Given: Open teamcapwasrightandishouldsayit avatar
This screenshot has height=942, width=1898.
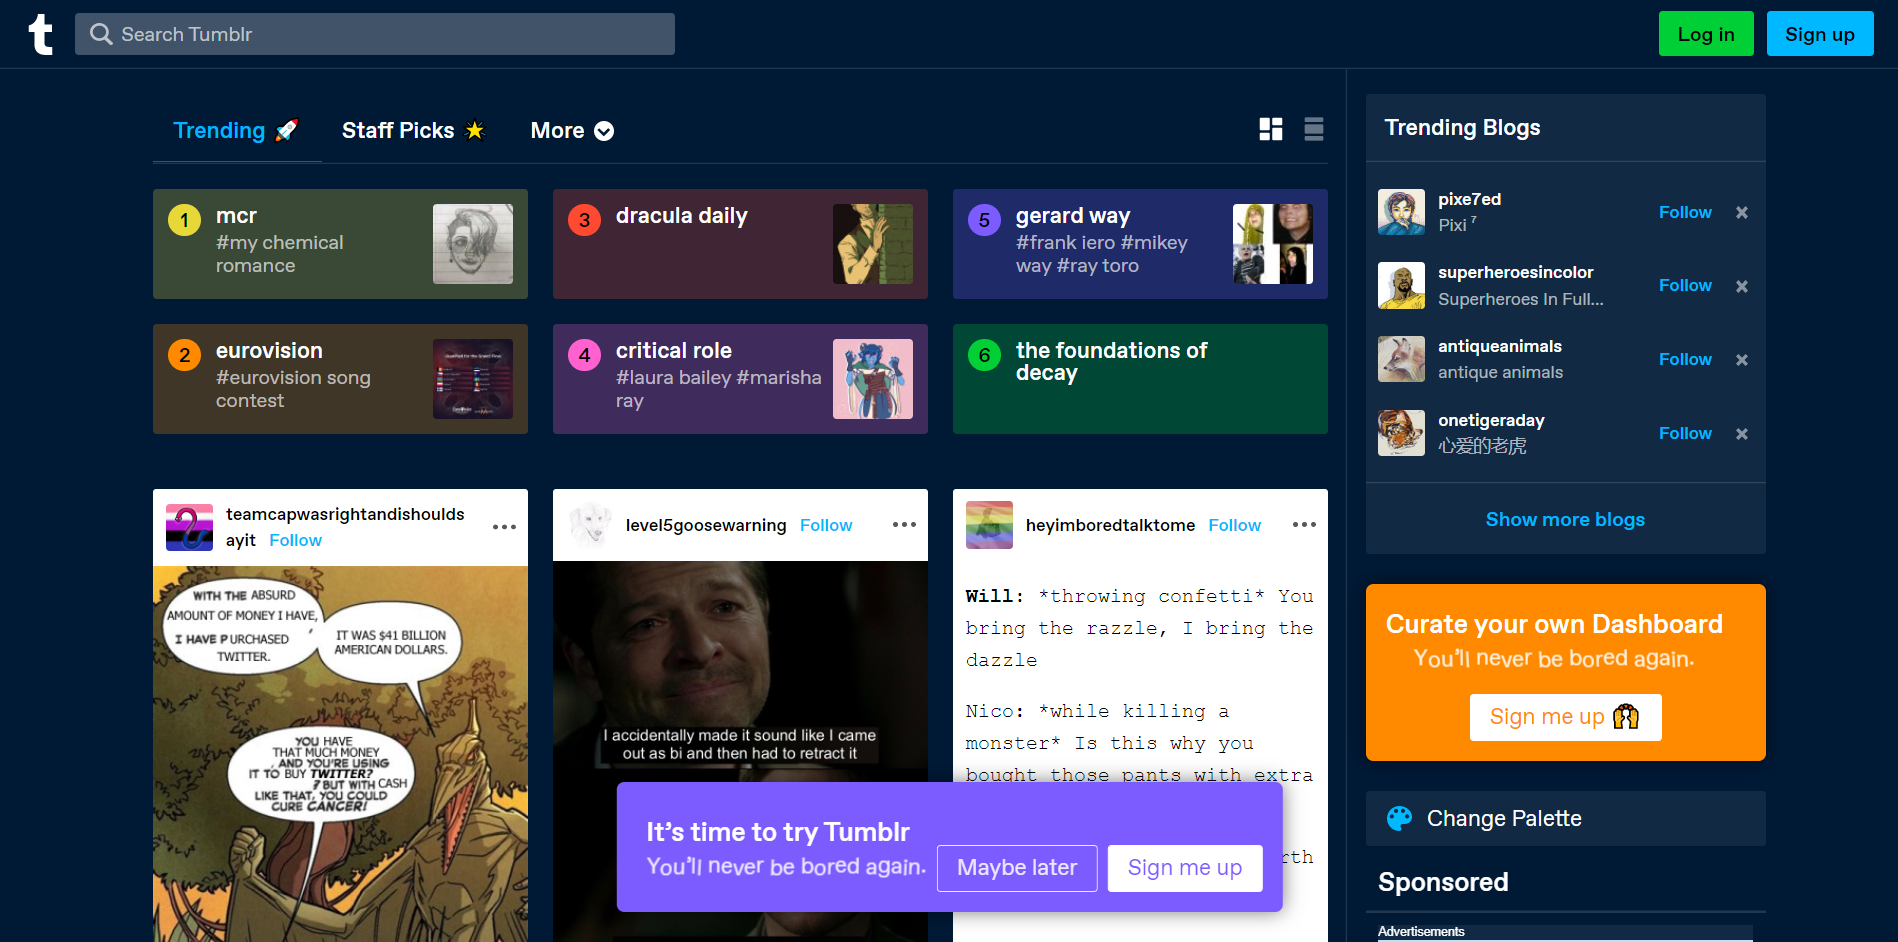Looking at the screenshot, I should point(189,527).
